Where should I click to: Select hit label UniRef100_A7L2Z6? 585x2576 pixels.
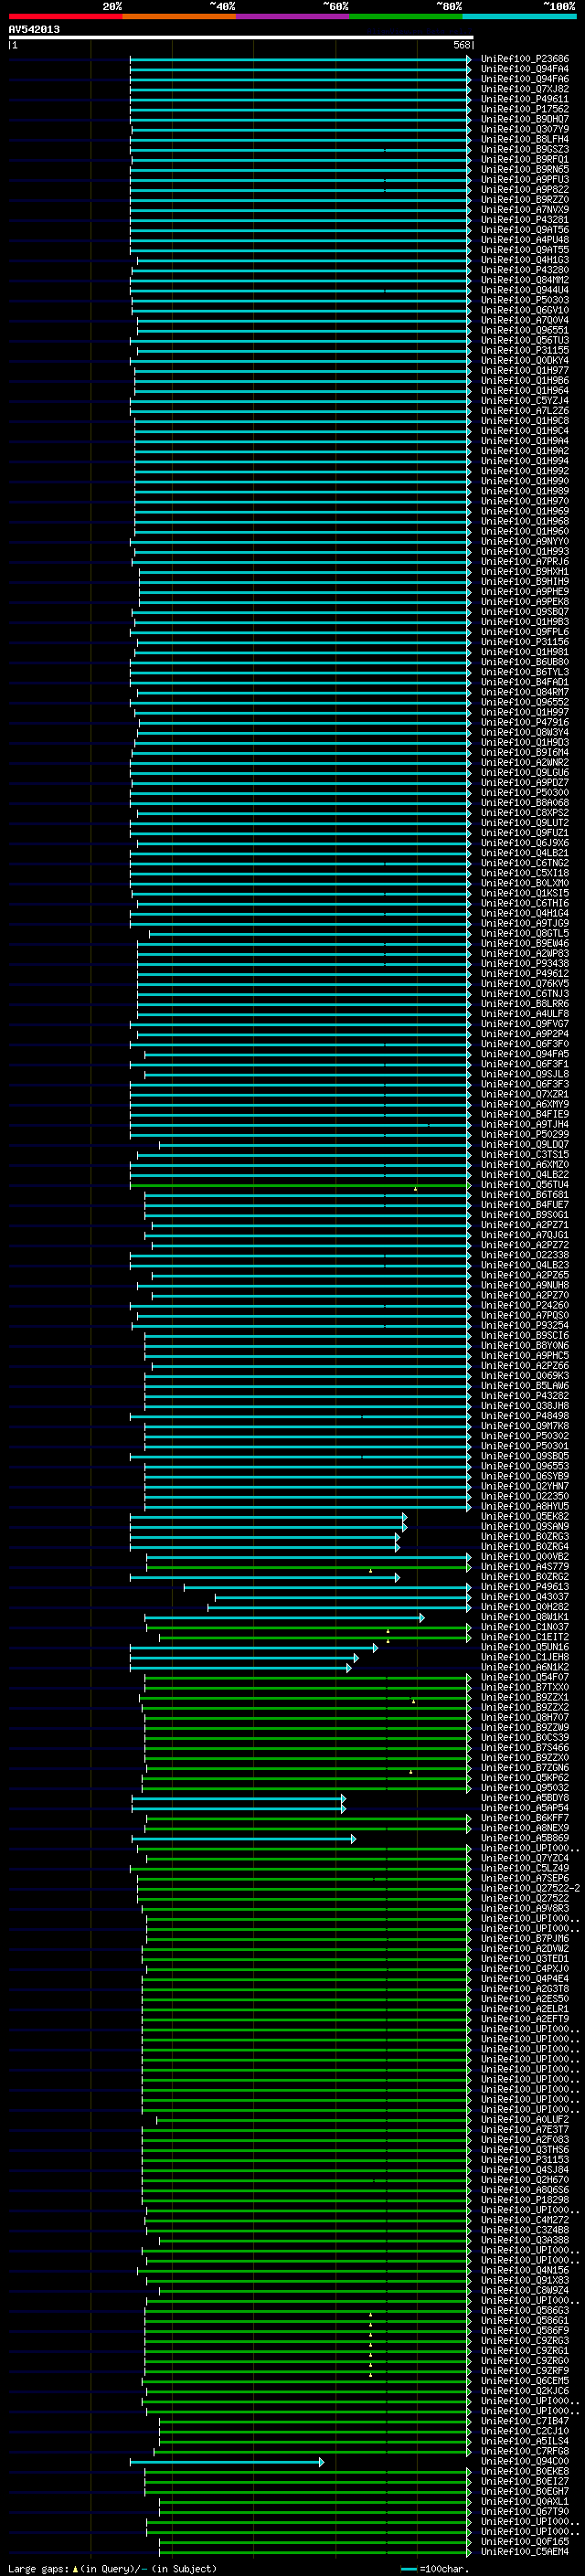pos(525,411)
